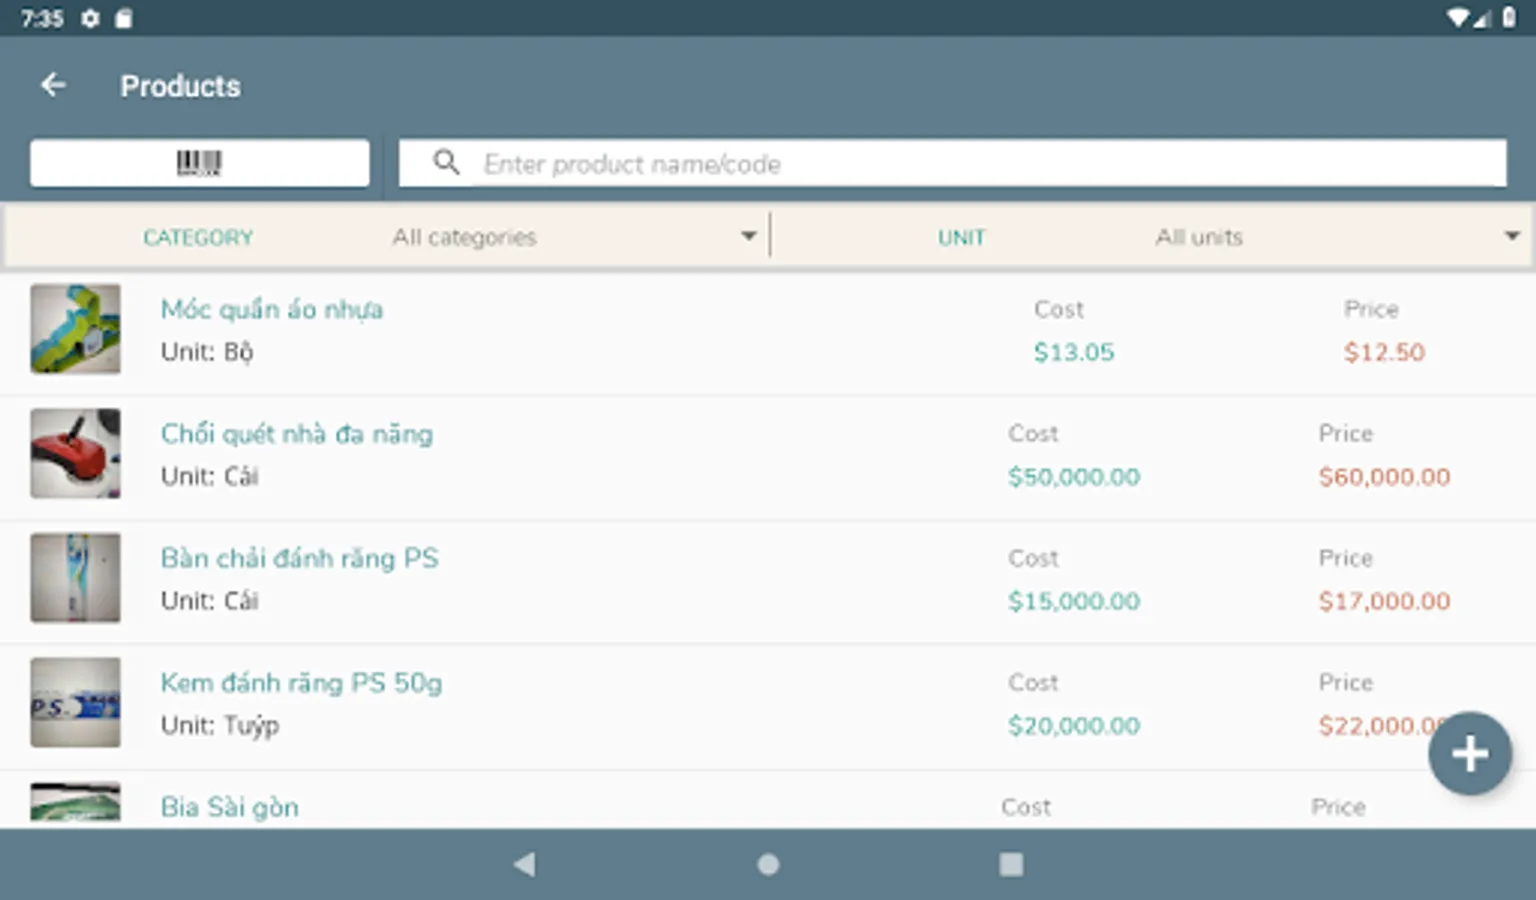Tap the floating add product plus button
Viewport: 1536px width, 900px height.
pos(1469,754)
